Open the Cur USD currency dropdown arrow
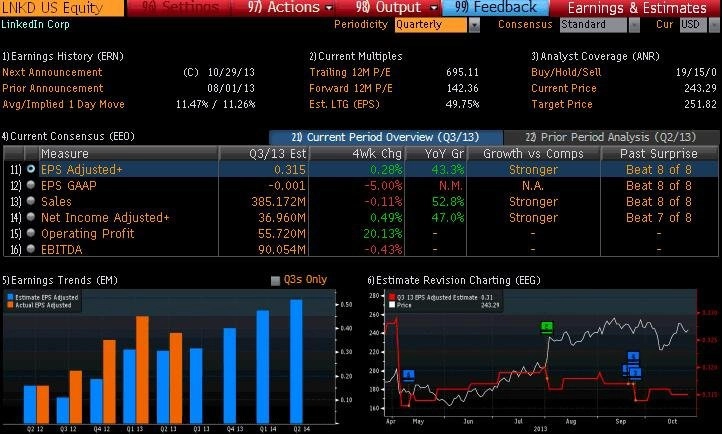This screenshot has width=722, height=434. 714,25
